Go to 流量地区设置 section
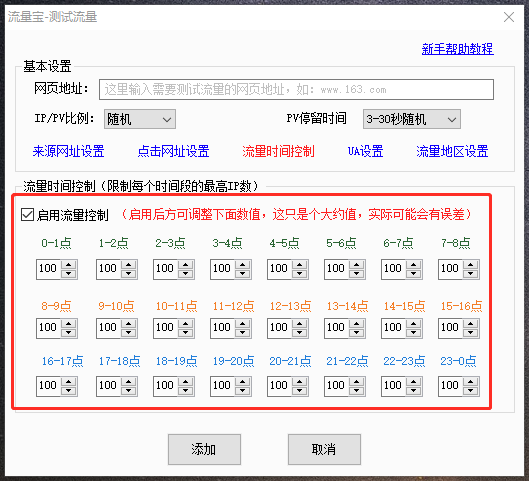The height and width of the screenshot is (481, 529). click(x=452, y=151)
